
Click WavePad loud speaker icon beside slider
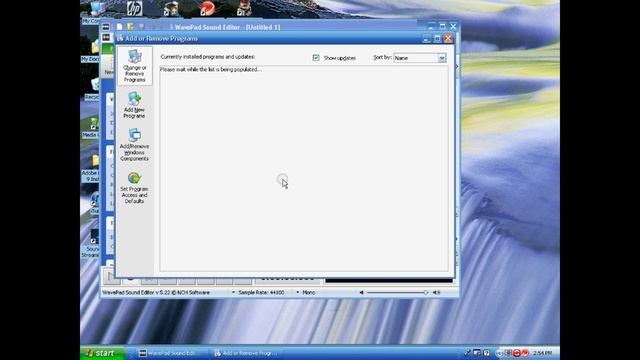[x=436, y=292]
